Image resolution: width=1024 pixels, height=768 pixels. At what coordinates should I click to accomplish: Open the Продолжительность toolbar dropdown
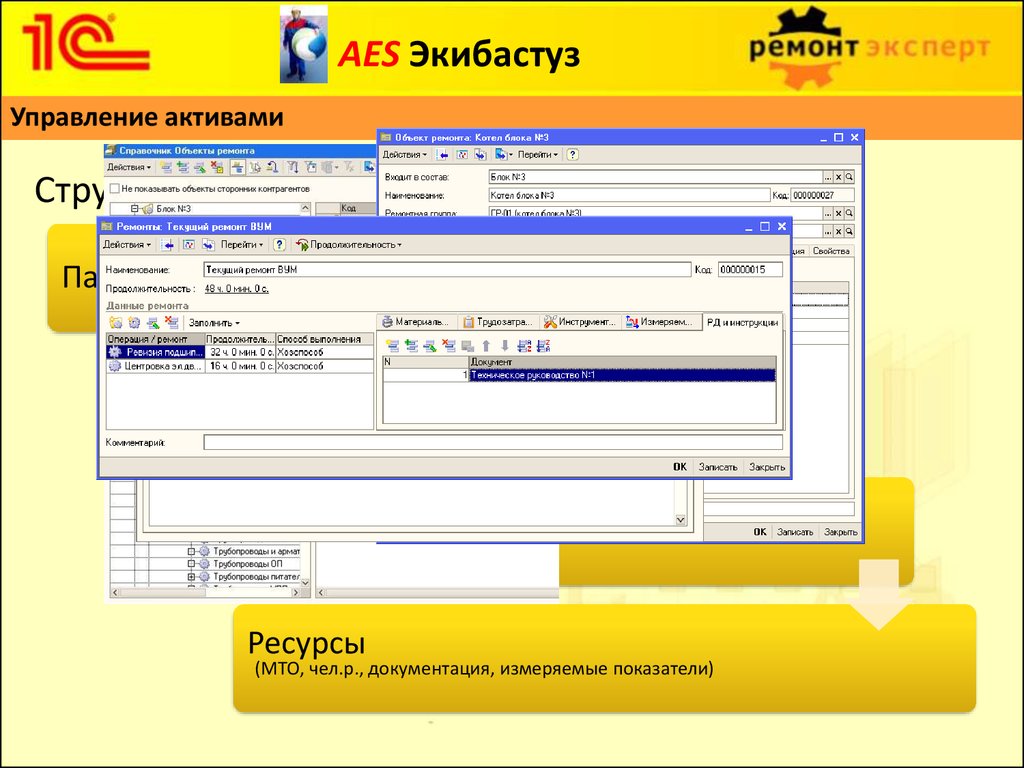349,245
